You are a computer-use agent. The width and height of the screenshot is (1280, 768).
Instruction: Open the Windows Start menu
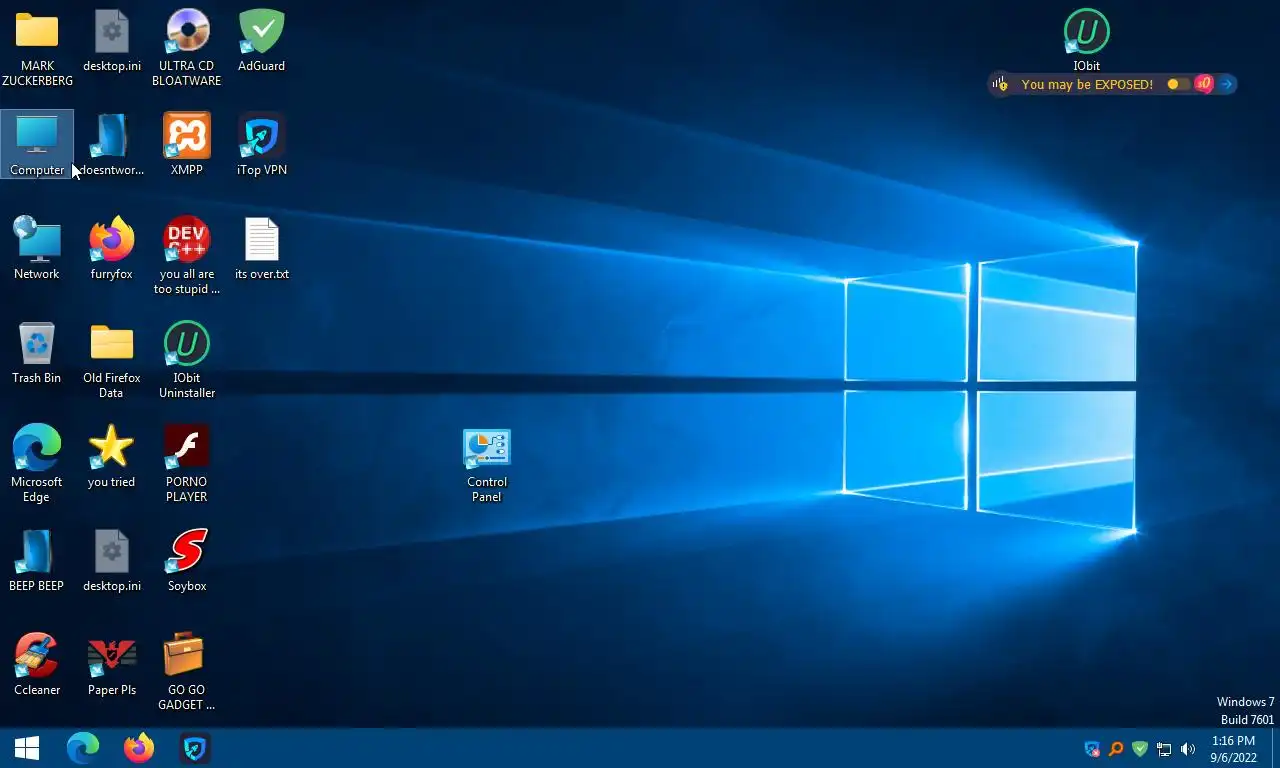[x=27, y=748]
